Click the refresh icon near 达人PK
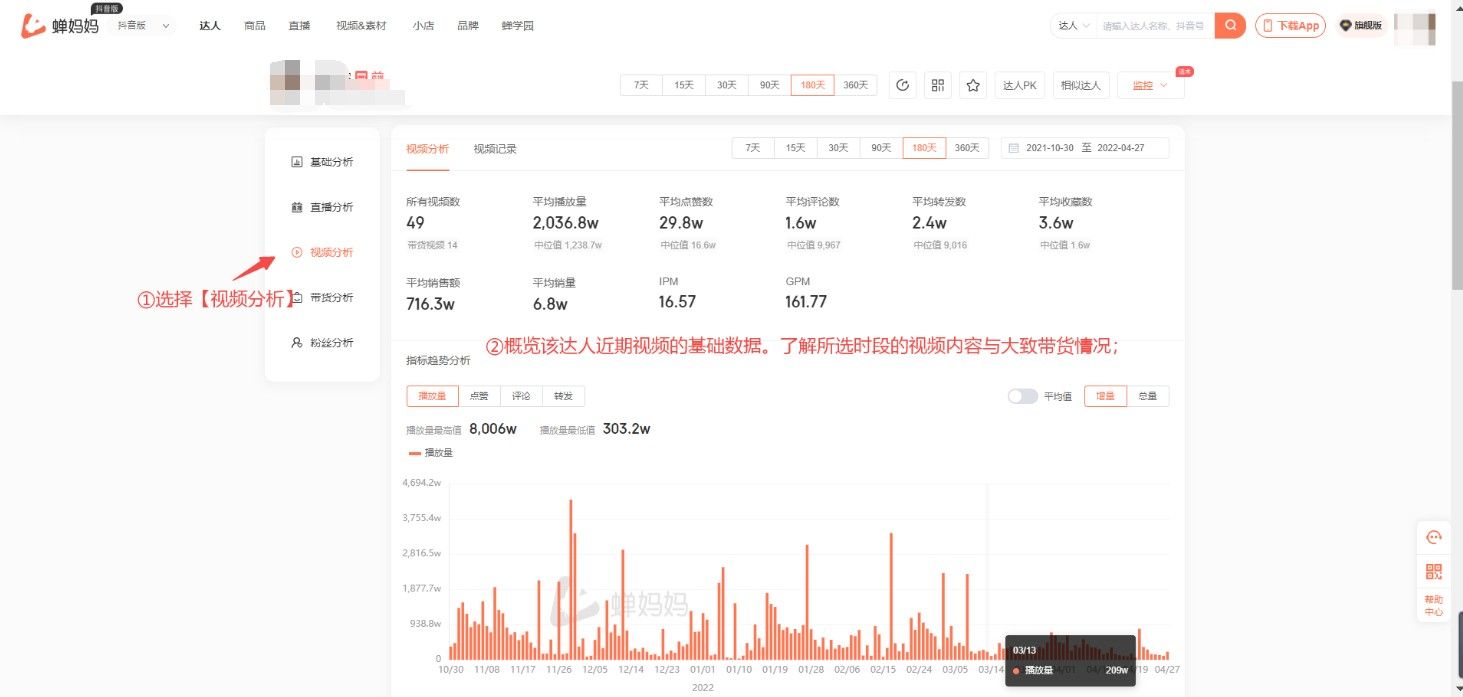Image resolution: width=1463 pixels, height=697 pixels. point(903,85)
